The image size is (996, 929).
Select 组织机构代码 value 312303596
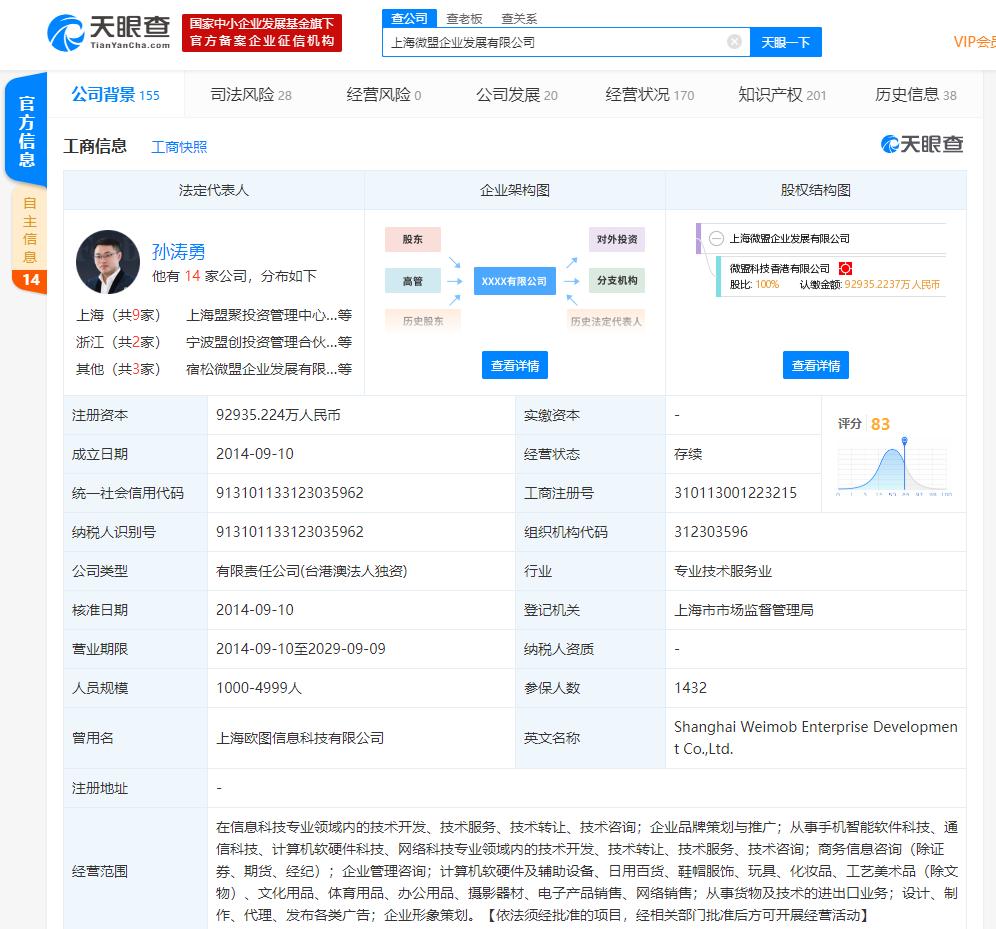[711, 531]
